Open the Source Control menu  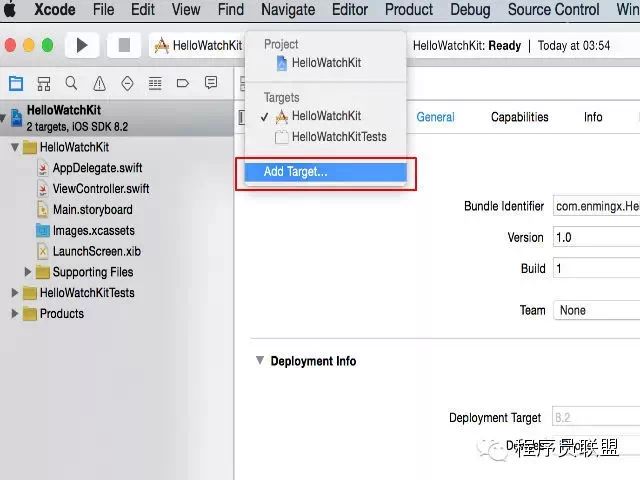553,9
